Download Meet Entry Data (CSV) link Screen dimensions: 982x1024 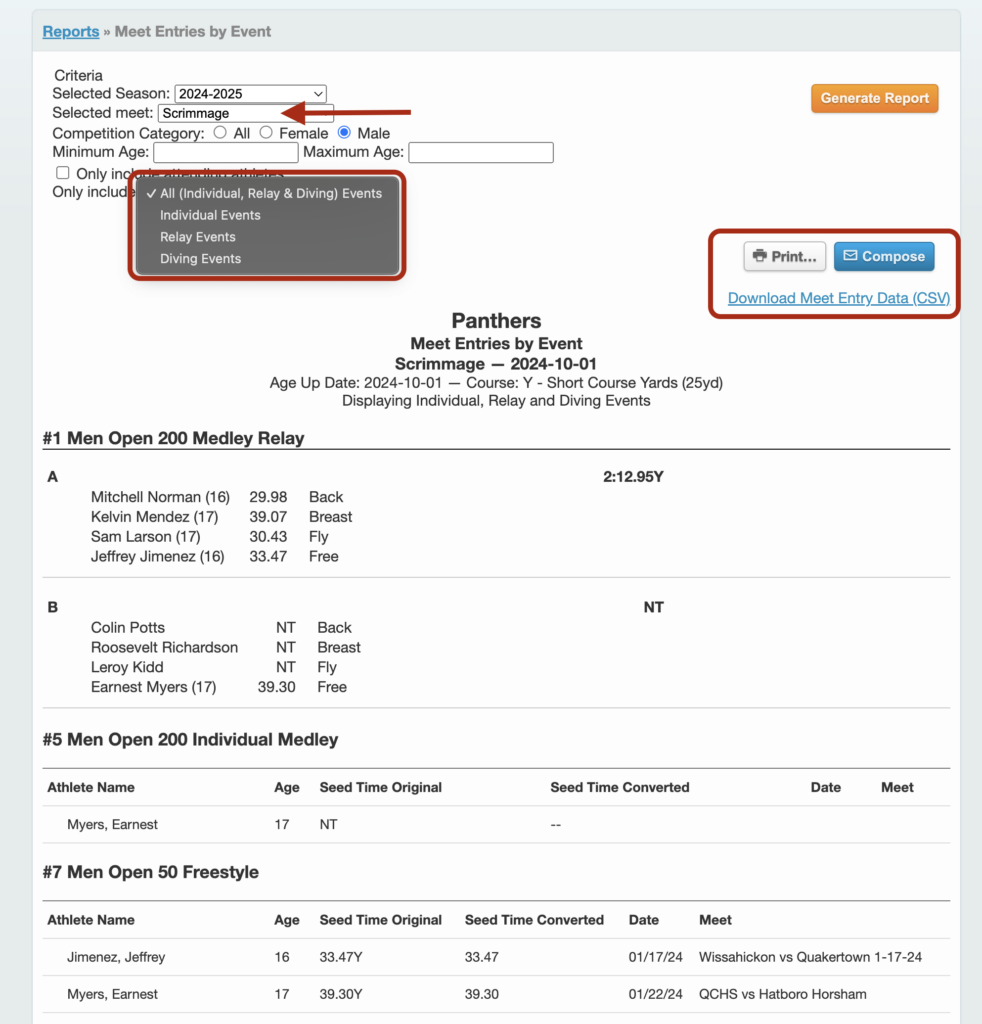click(x=838, y=298)
